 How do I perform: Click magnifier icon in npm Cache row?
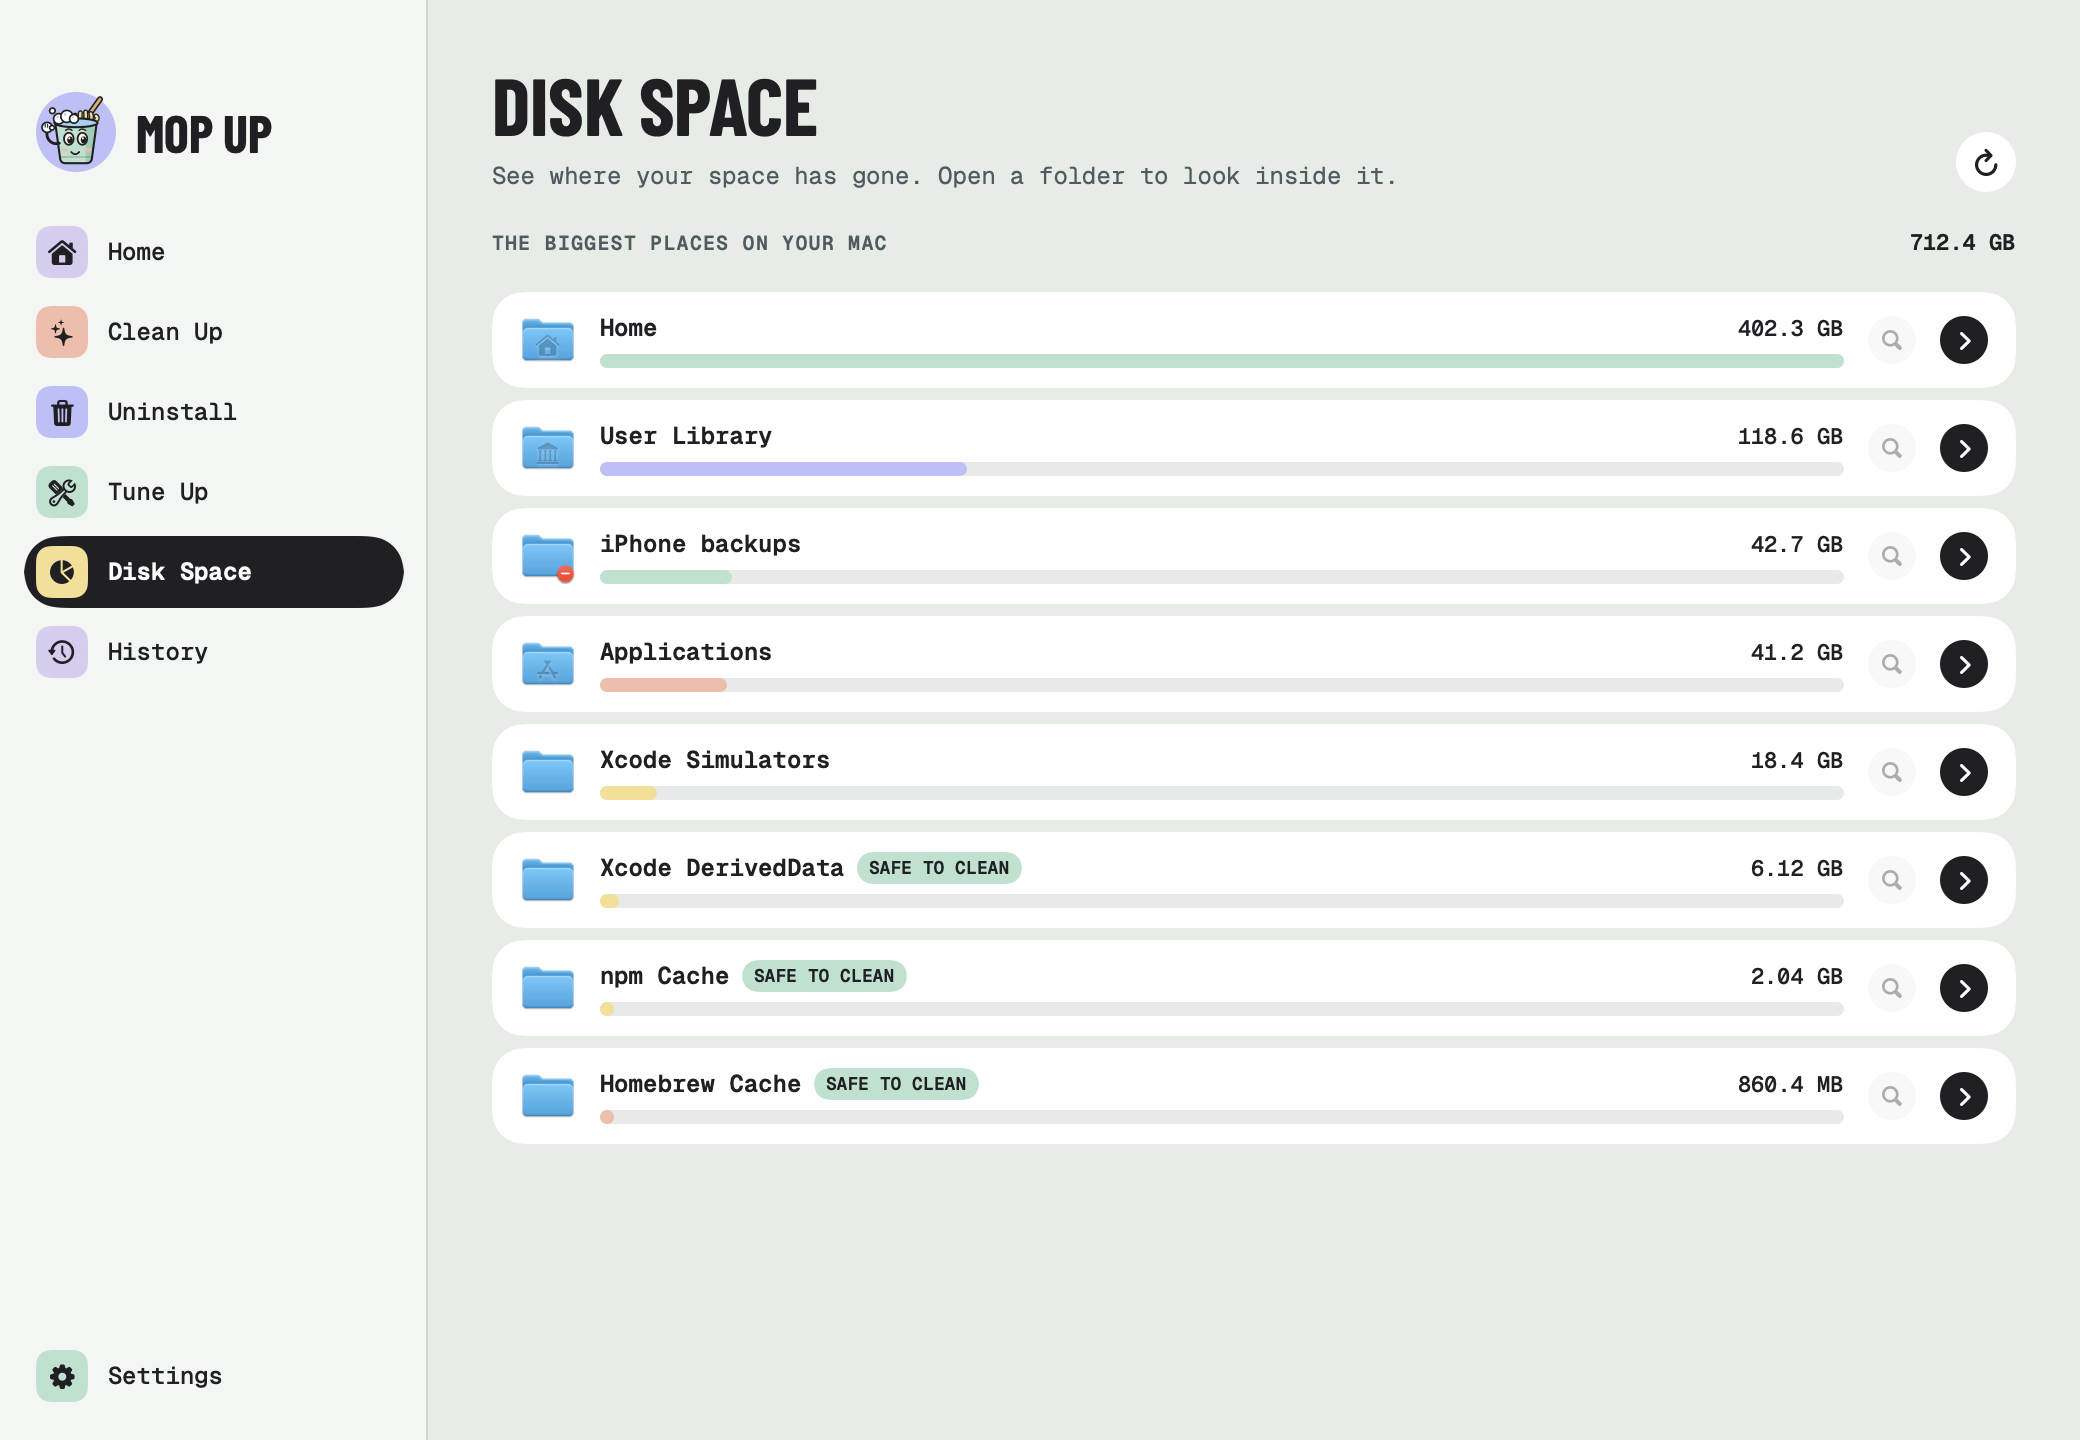(x=1891, y=988)
